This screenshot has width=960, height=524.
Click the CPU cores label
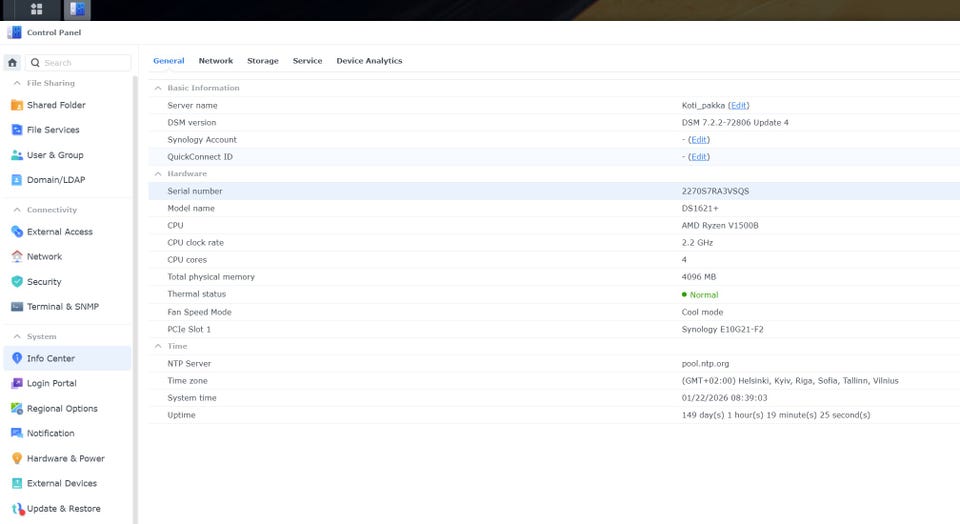(x=187, y=260)
